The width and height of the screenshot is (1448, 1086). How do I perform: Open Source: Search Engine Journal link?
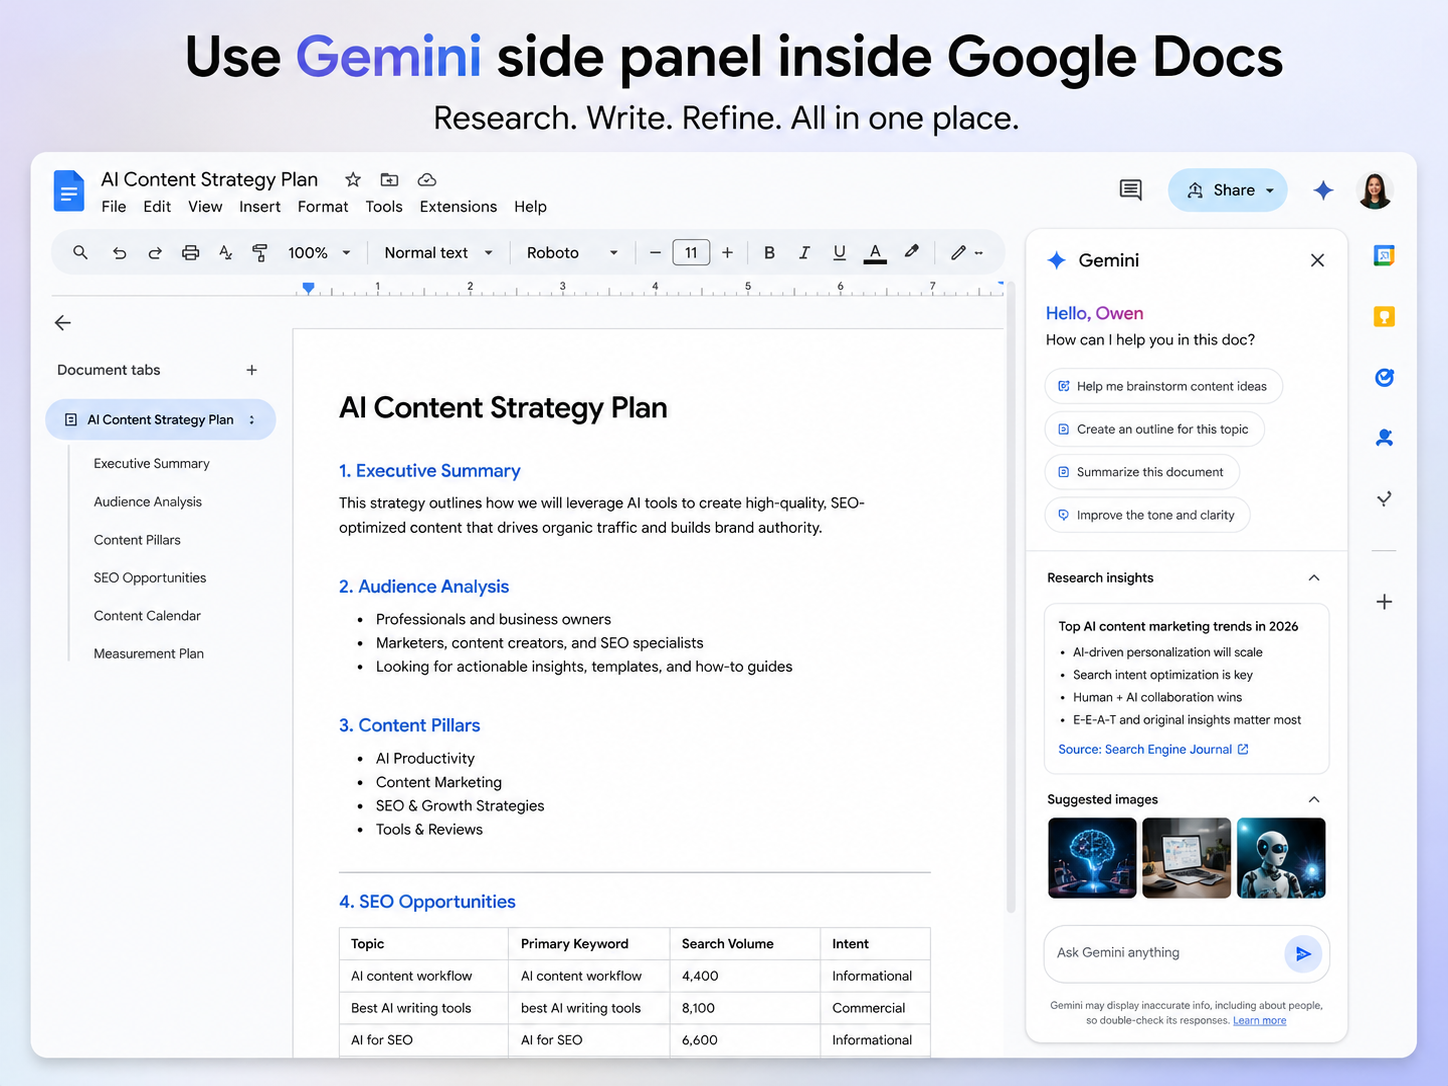pyautogui.click(x=1153, y=749)
